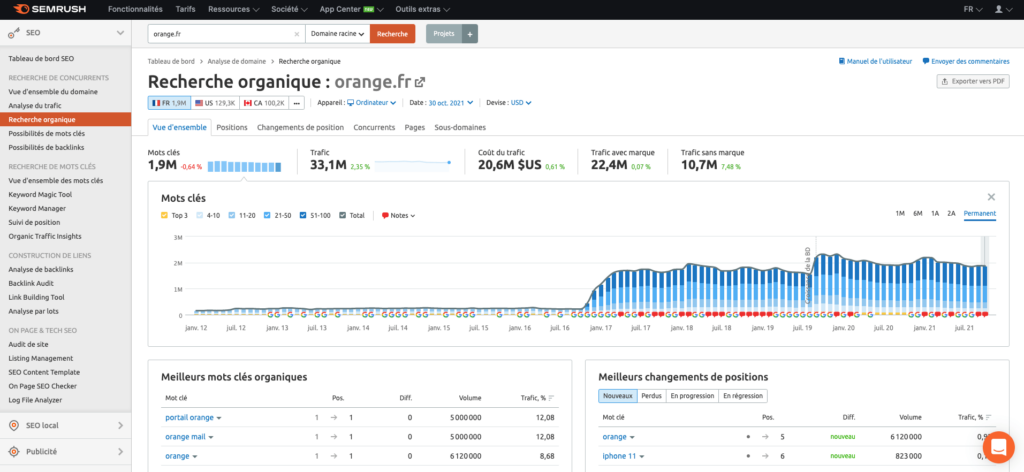Screen dimensions: 1024x472
Task: Toggle the 51-100 series checkbox
Action: 302,215
